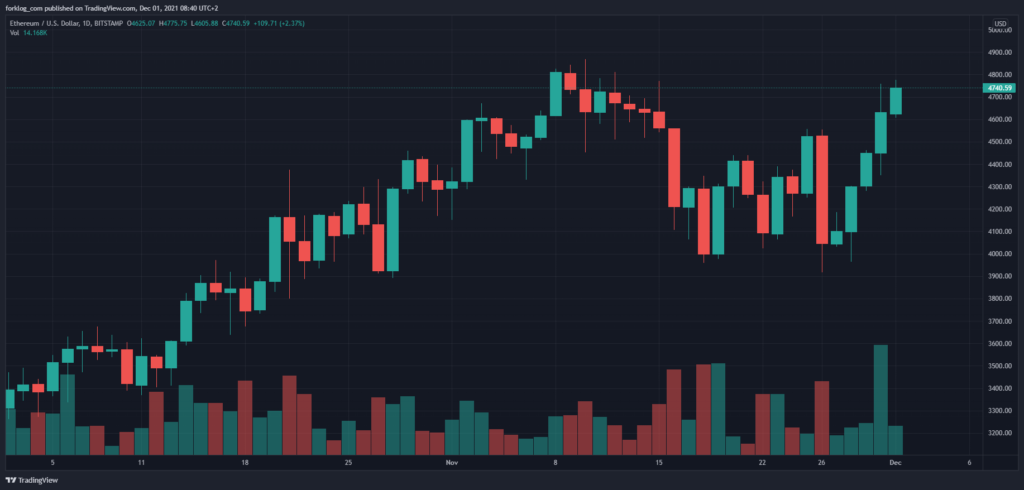Click the 4000.00 price scale label
This screenshot has height=490, width=1024.
pos(999,254)
